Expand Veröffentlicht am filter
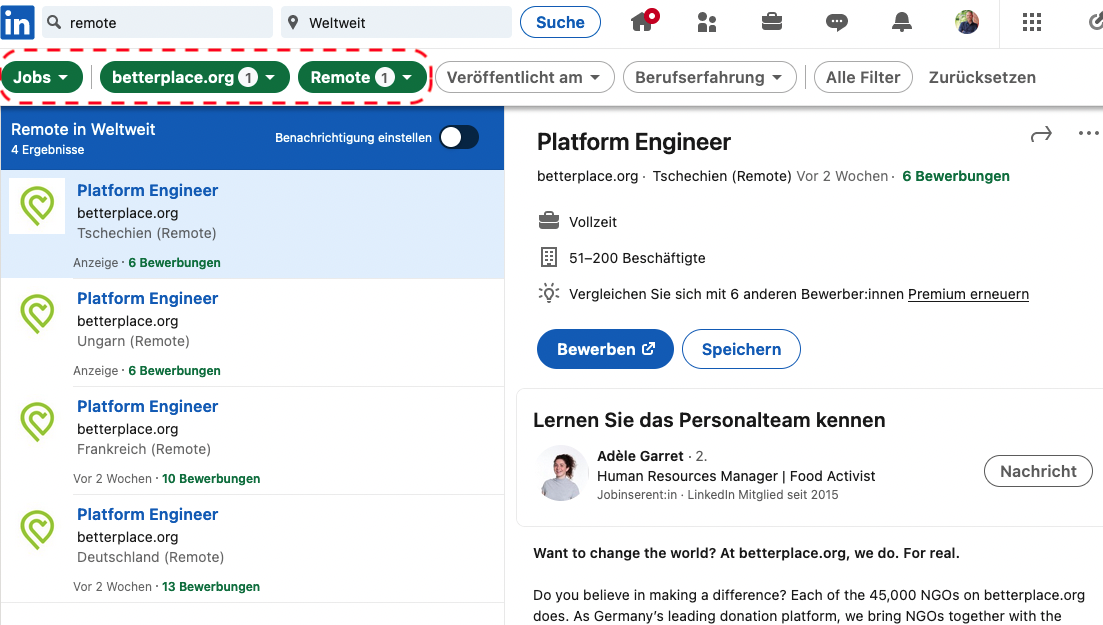 [525, 77]
